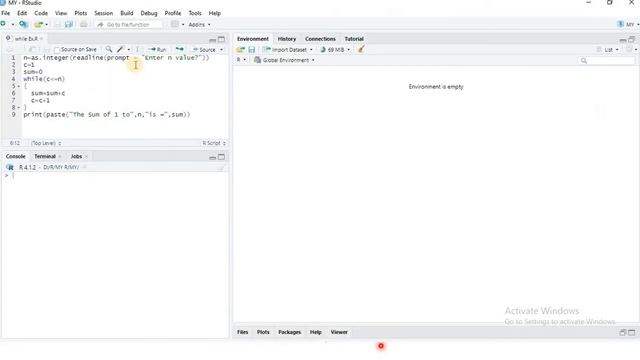Open the New File dropdown arrow
The height and width of the screenshot is (360, 640).
click(x=13, y=24)
